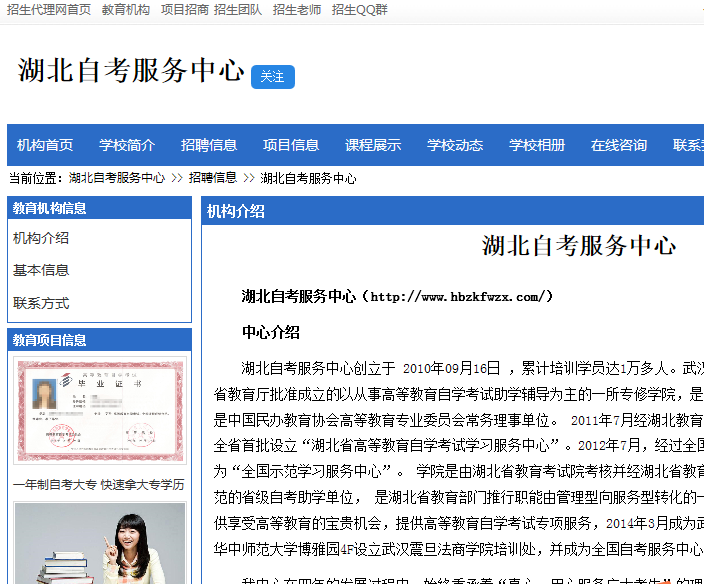Screen dimensions: 704x584
Task: Click 联系方式 in left sidebar
Action: pyautogui.click(x=41, y=303)
